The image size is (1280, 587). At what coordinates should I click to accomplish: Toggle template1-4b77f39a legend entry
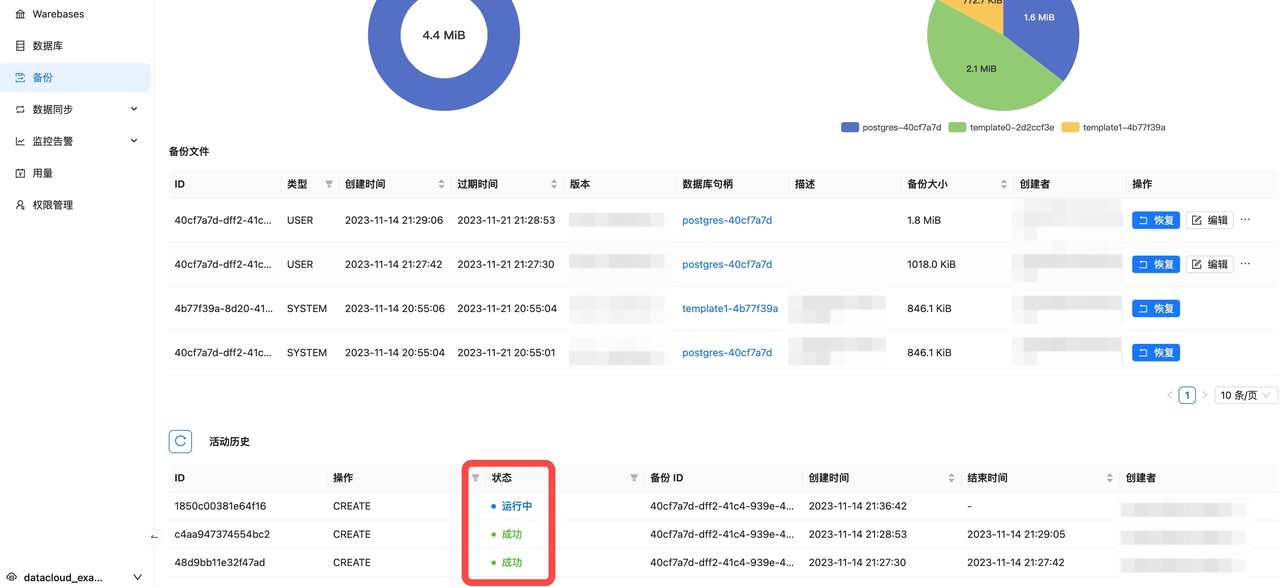(1113, 128)
